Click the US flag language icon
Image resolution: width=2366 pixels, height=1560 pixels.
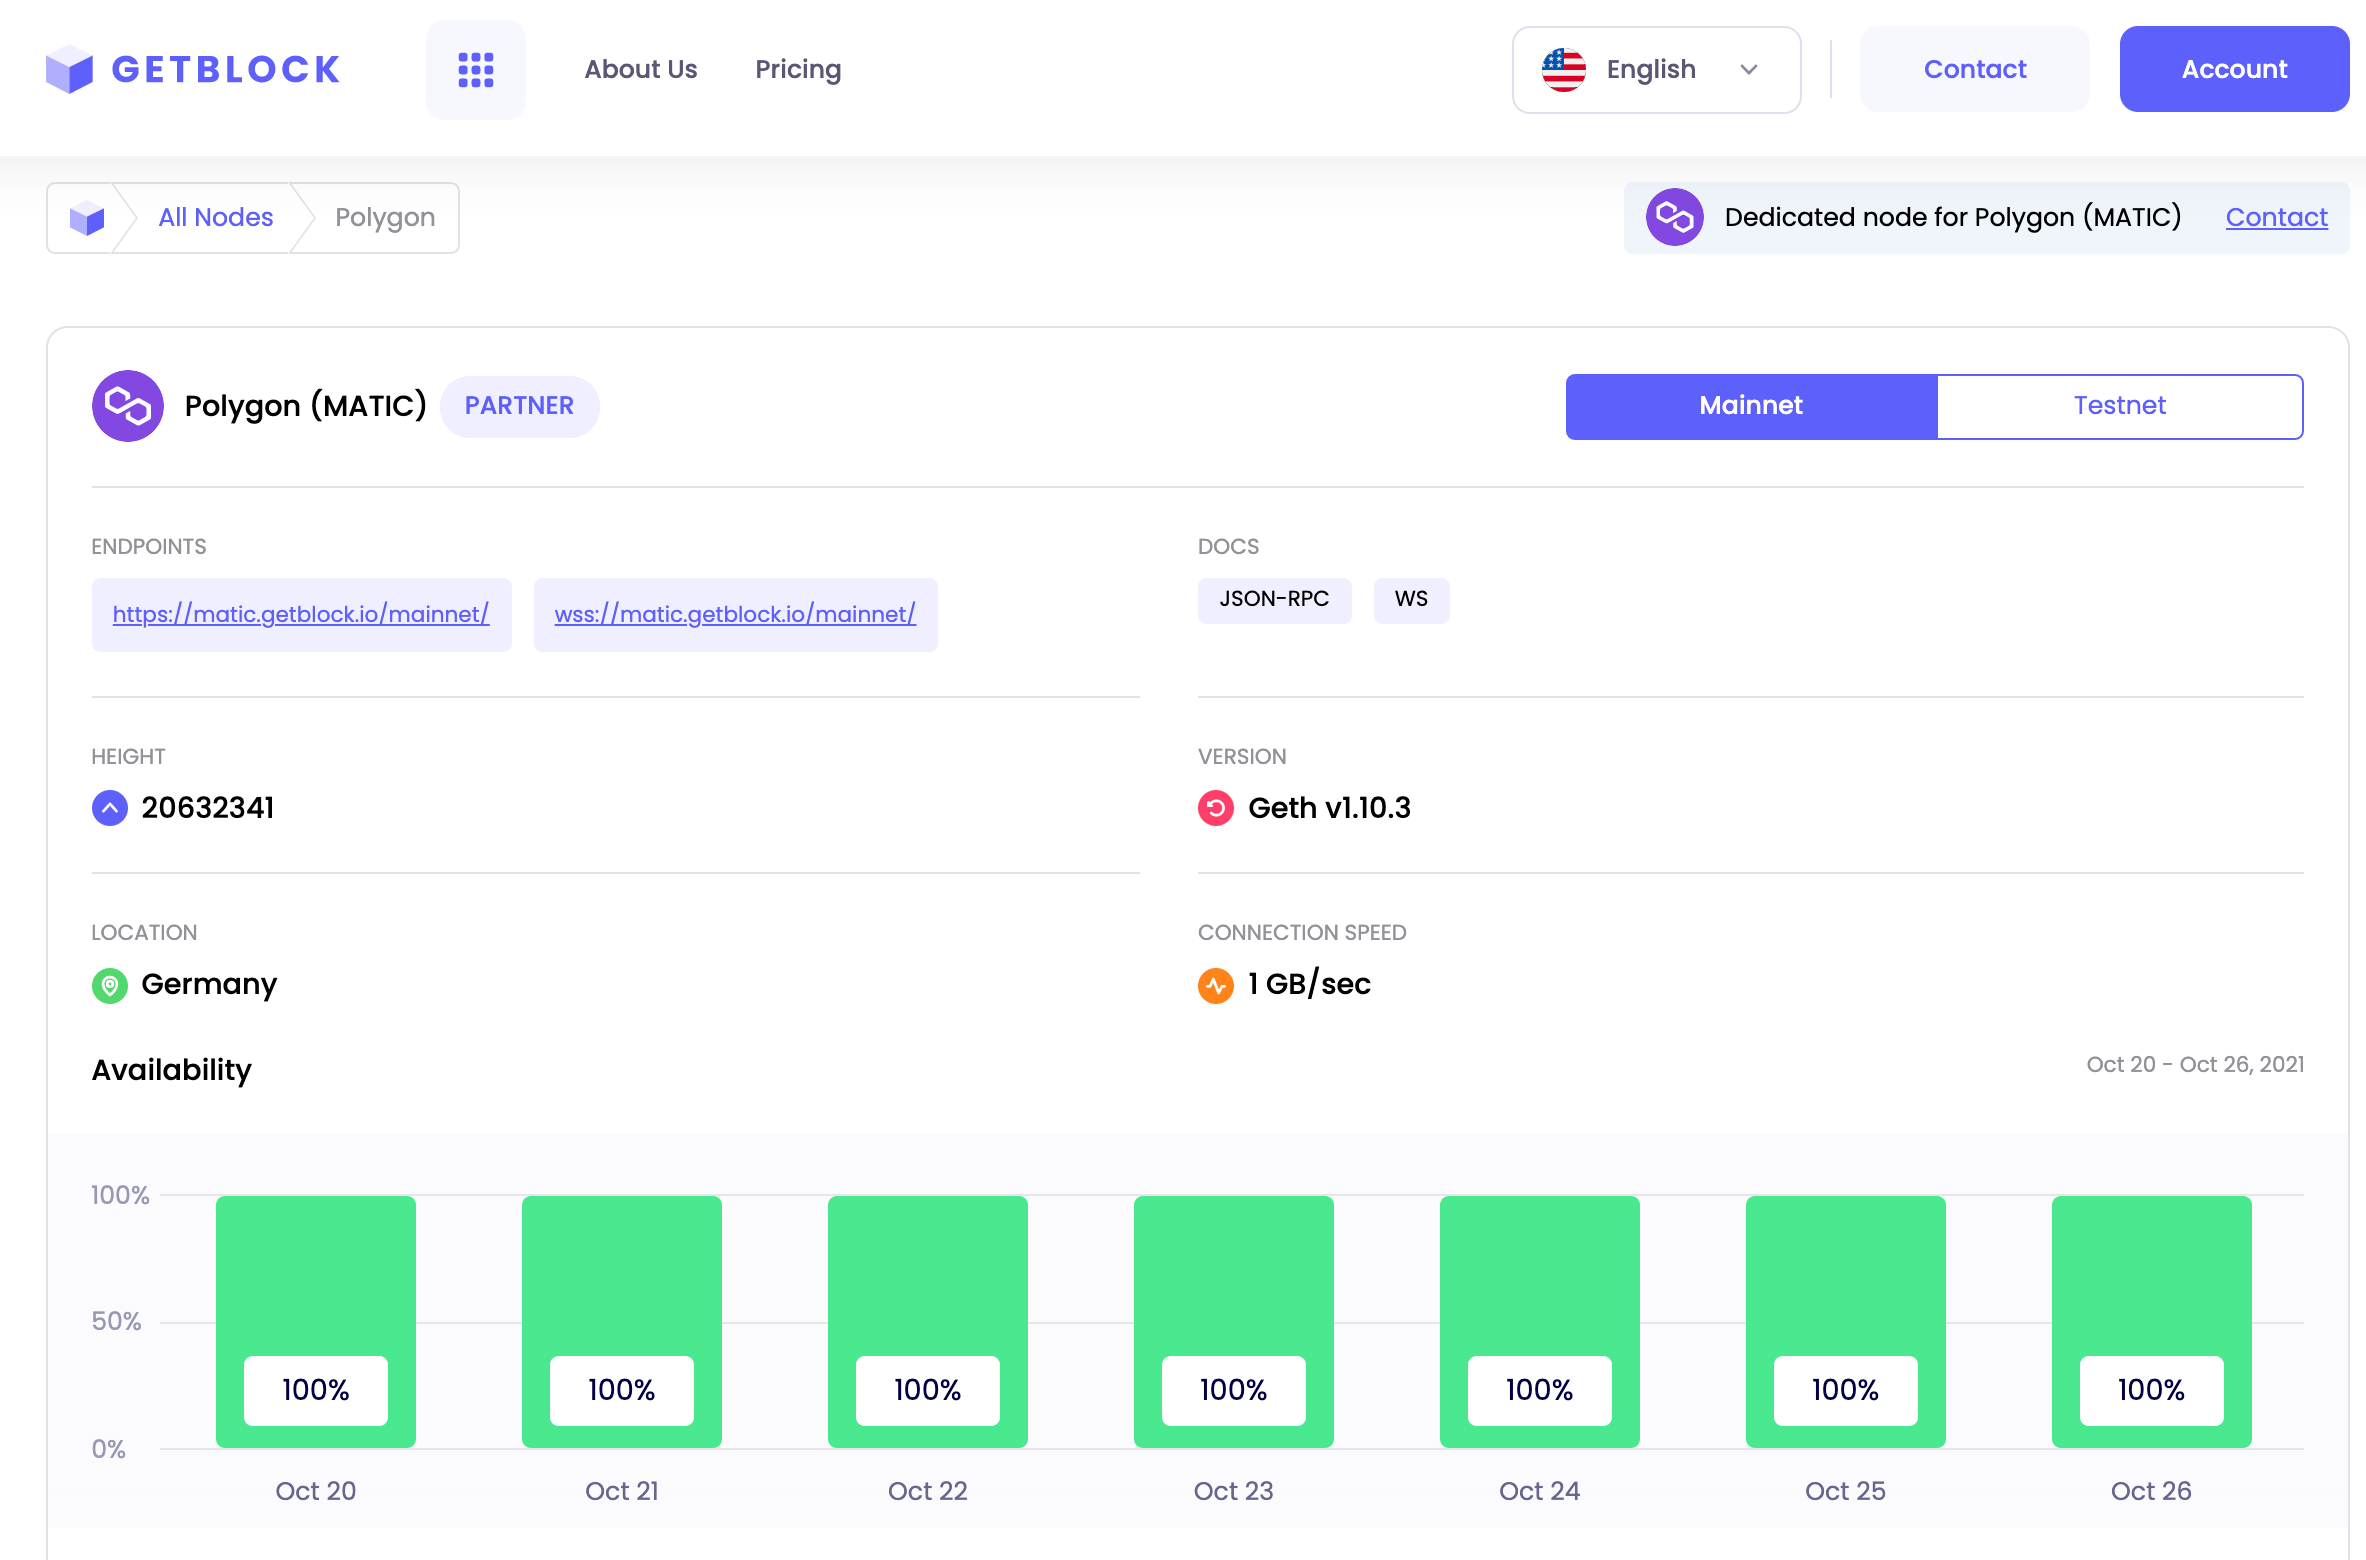point(1564,70)
